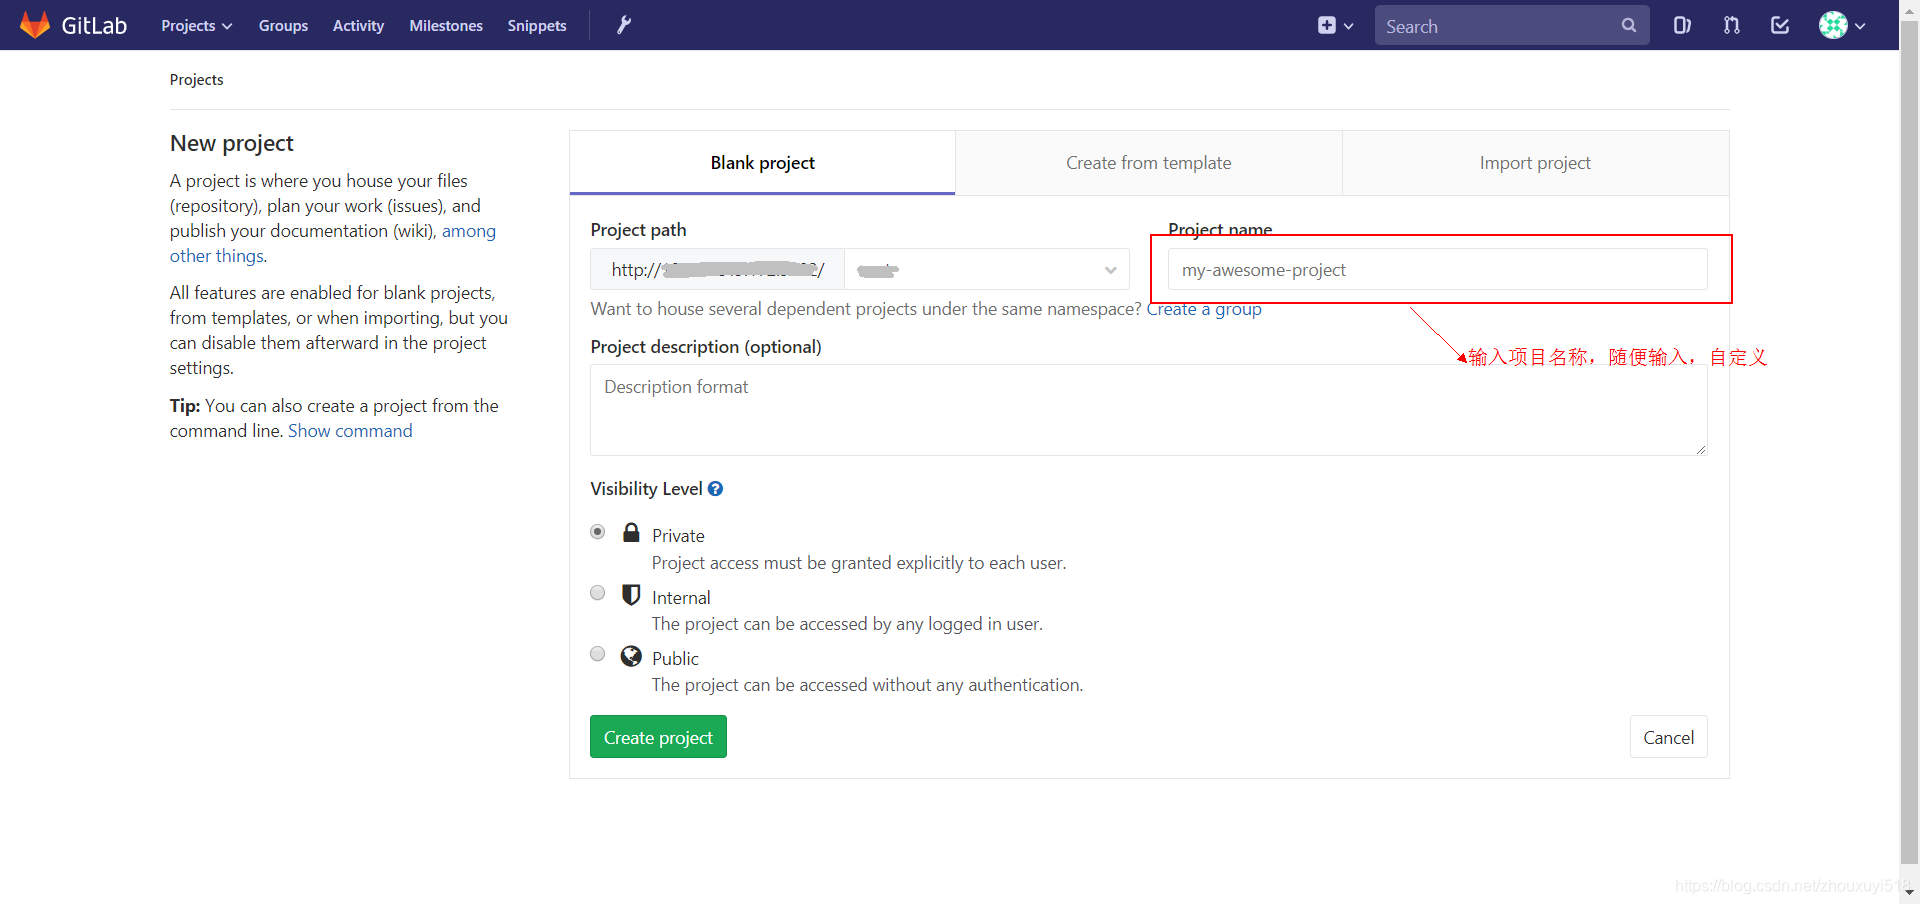This screenshot has height=904, width=1920.
Task: Click the GitLab wordmark text
Action: point(94,26)
